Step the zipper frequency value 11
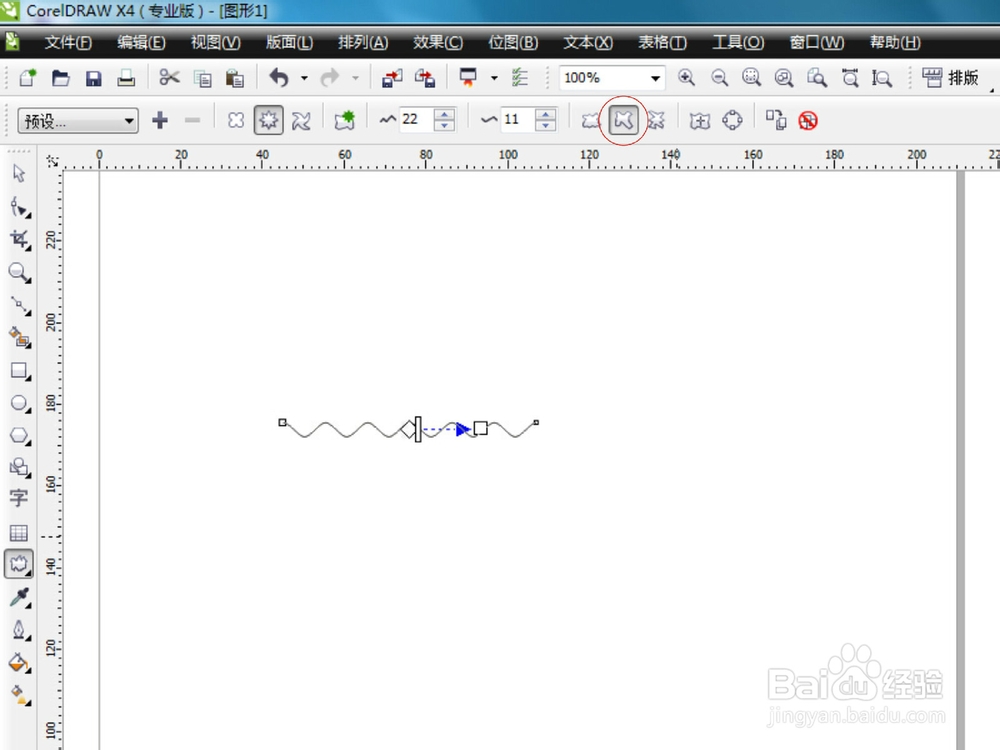The height and width of the screenshot is (750, 1000). 545,120
